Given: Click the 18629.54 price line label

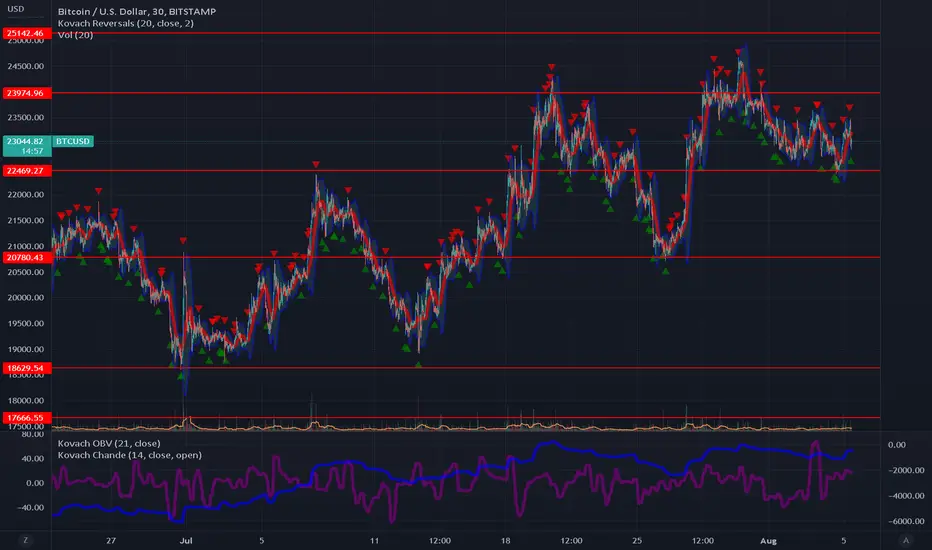Looking at the screenshot, I should 27,368.
